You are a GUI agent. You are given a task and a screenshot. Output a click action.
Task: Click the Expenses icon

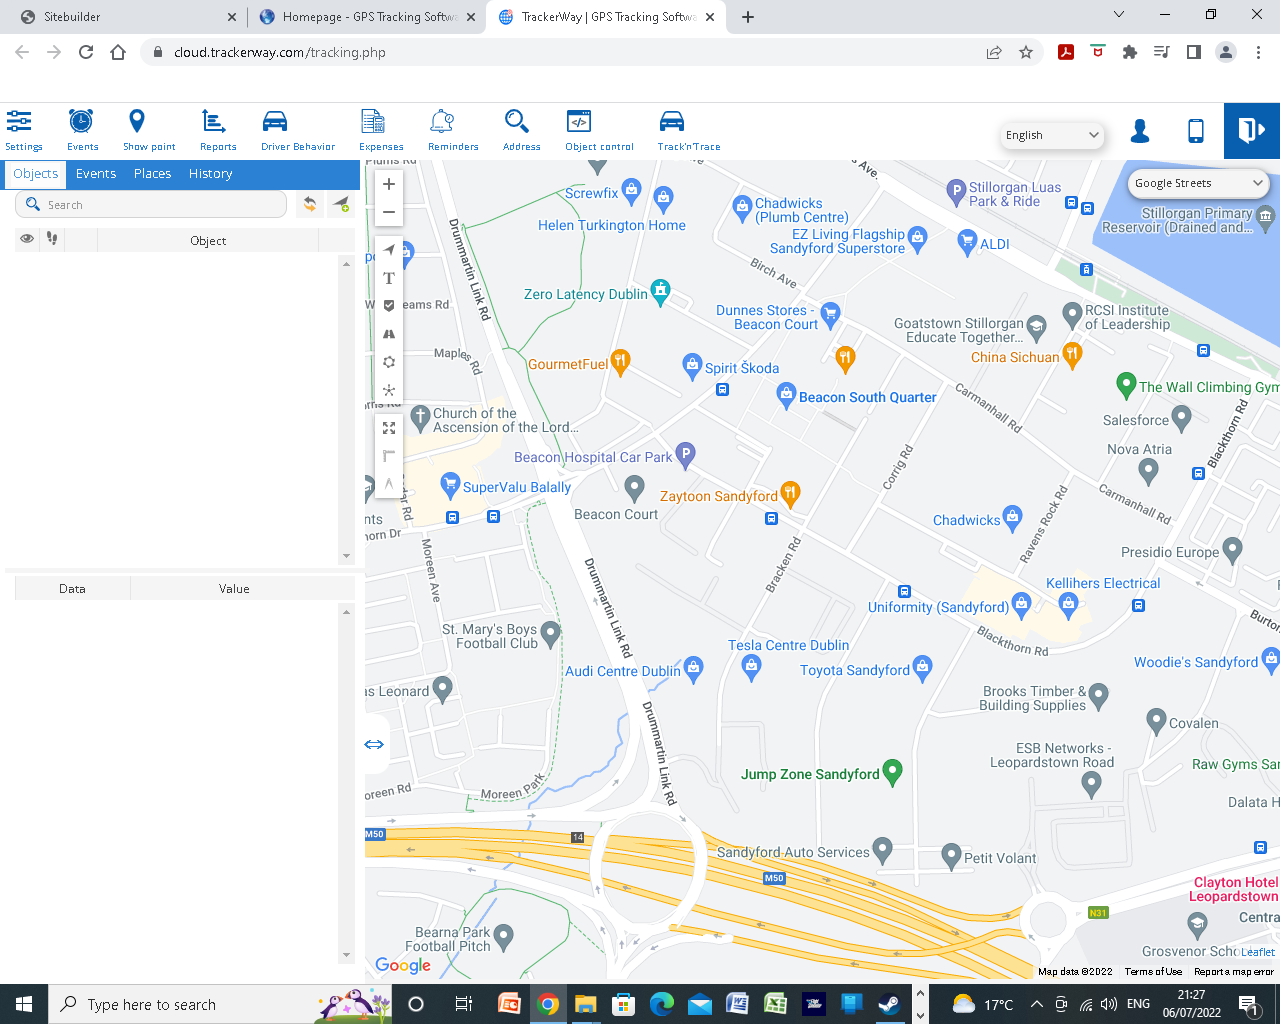click(x=380, y=130)
